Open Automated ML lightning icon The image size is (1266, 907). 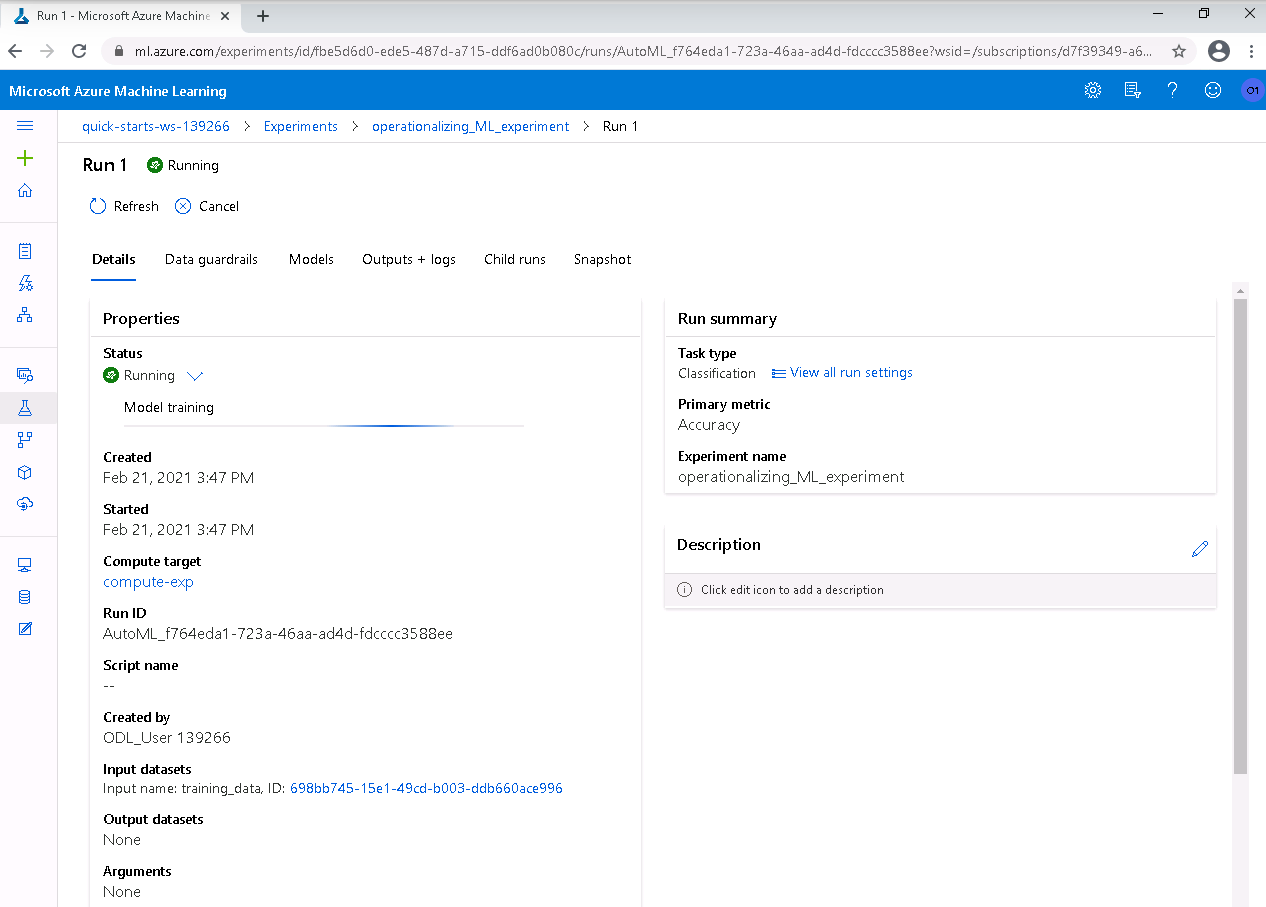pyautogui.click(x=25, y=283)
